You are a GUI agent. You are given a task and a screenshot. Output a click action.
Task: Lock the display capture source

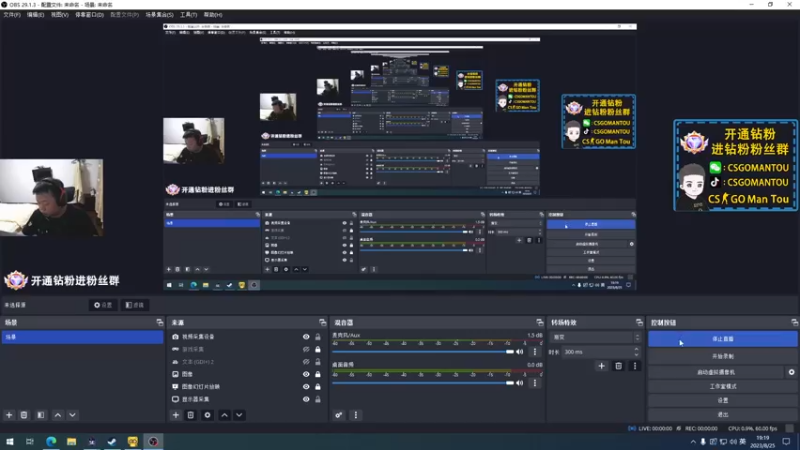[318, 399]
